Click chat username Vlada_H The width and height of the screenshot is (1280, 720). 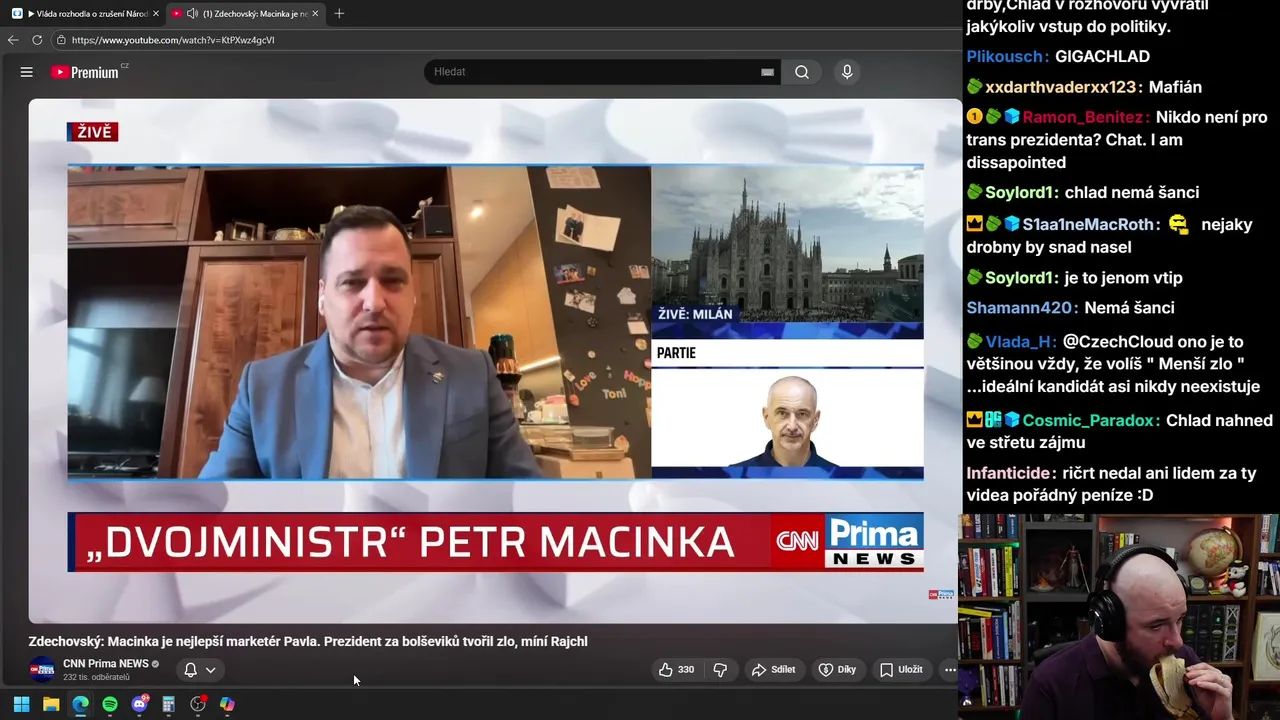click(1019, 342)
